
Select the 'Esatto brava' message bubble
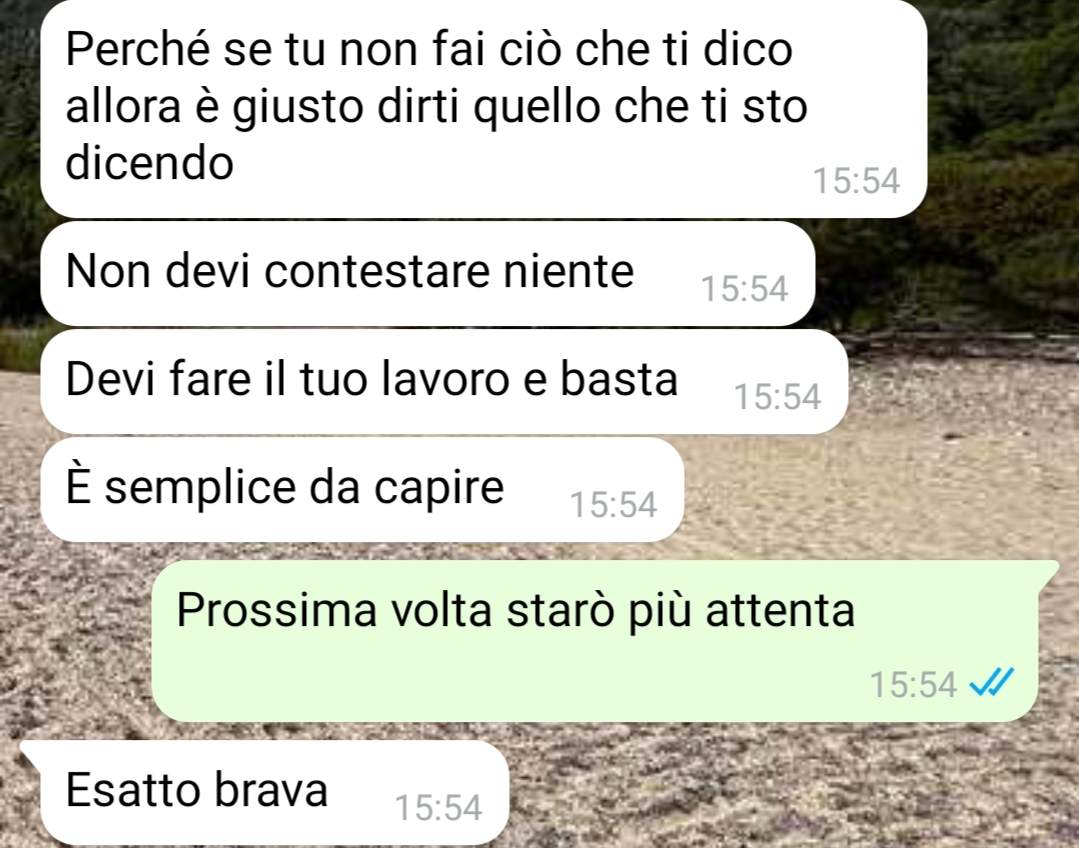point(275,792)
